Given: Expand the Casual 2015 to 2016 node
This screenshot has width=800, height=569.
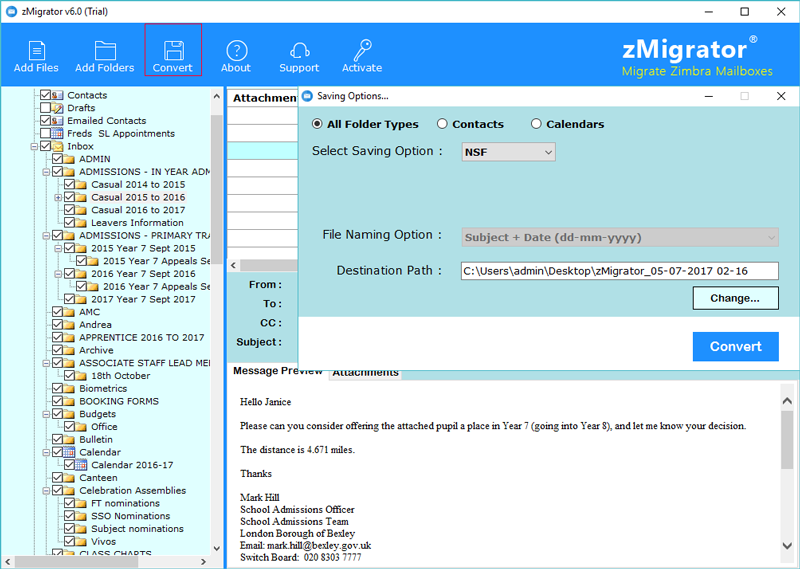Looking at the screenshot, I should click(x=58, y=197).
